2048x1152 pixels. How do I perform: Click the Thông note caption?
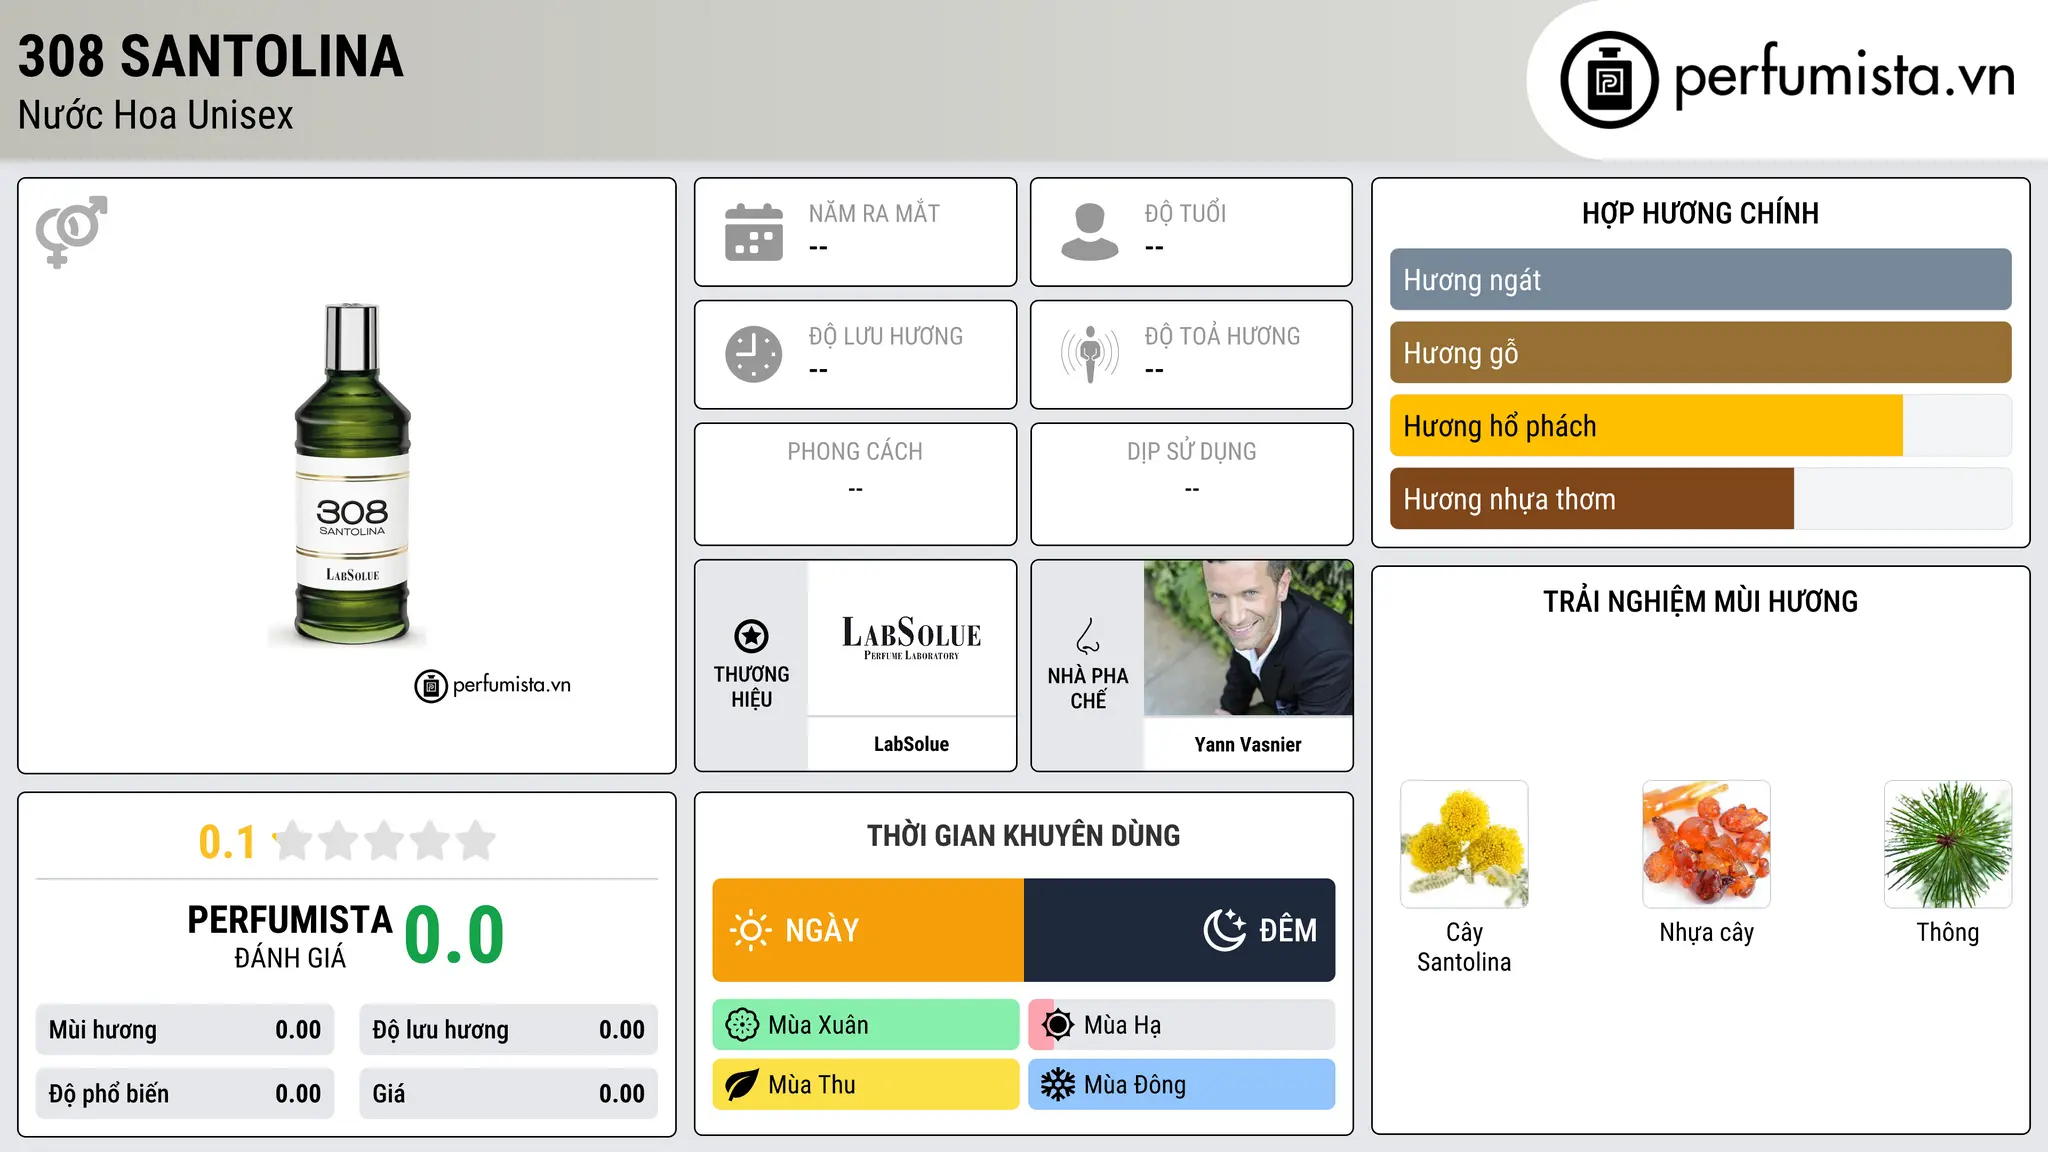(1948, 932)
